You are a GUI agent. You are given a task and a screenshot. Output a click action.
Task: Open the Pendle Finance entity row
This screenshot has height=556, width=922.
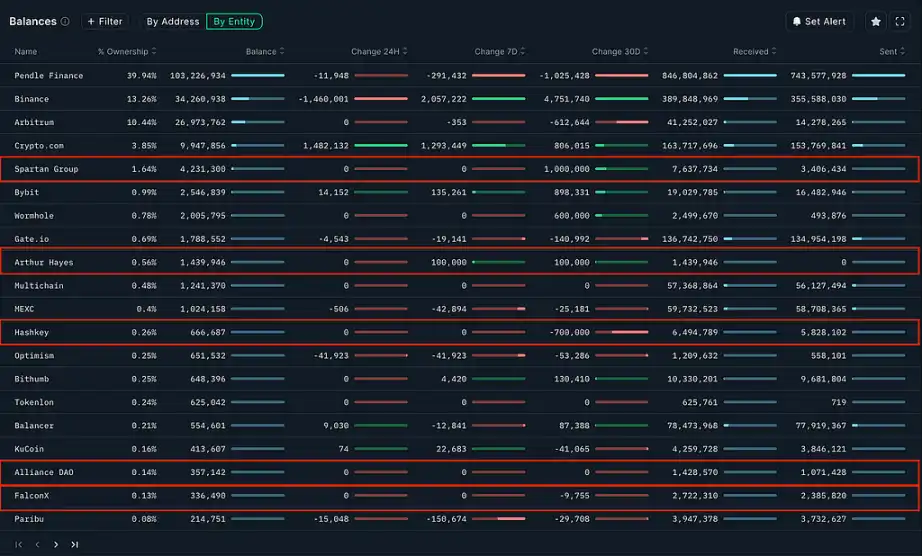pos(49,76)
